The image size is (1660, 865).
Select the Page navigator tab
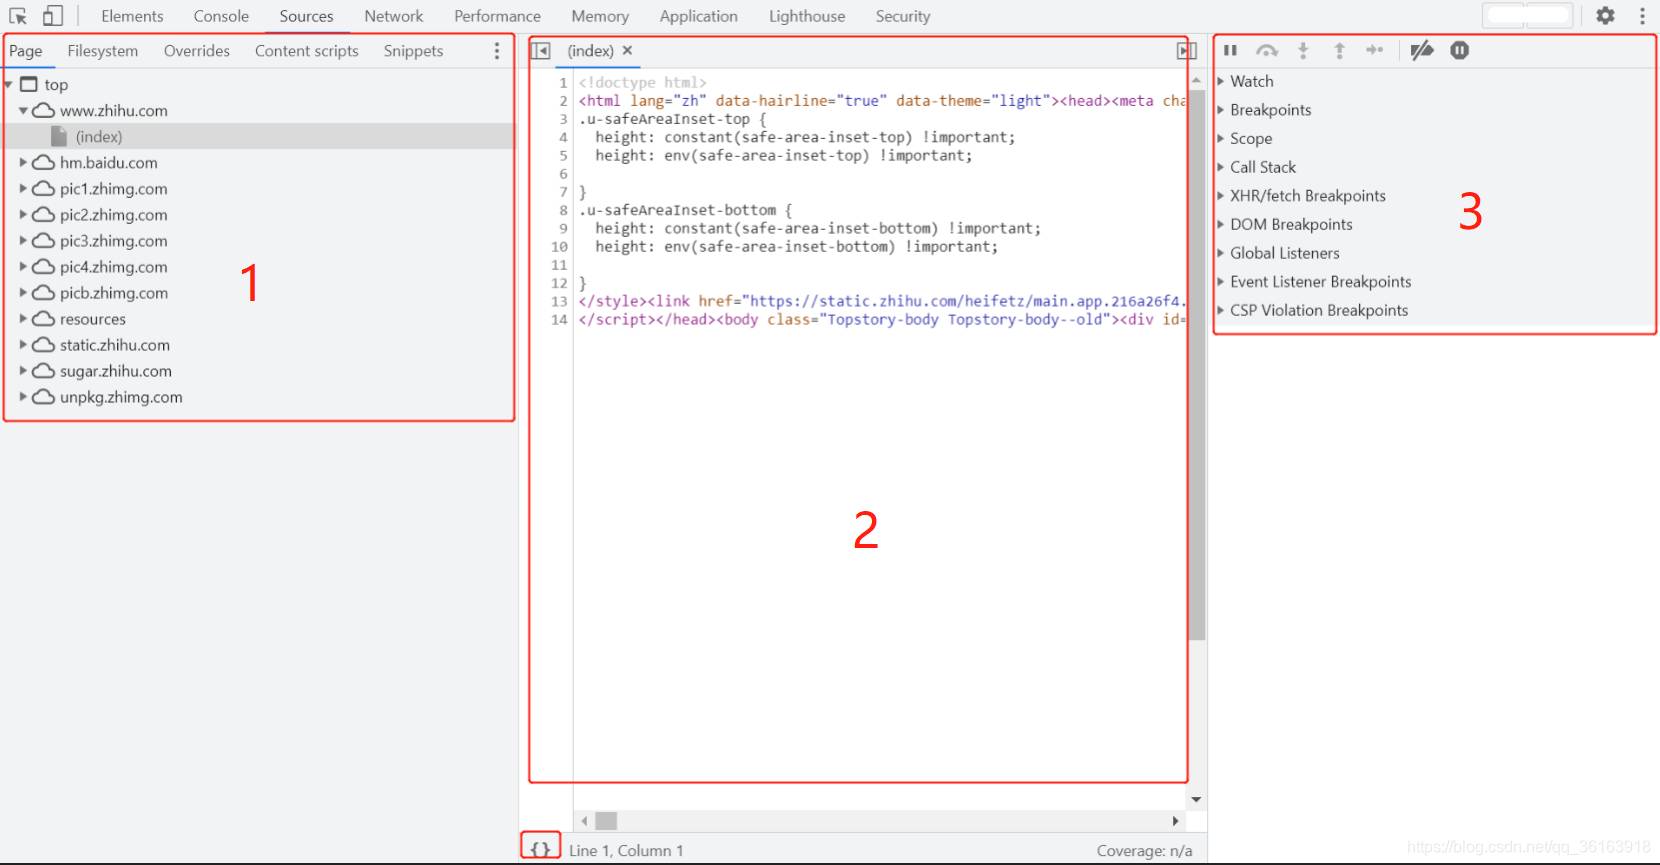[x=26, y=51]
